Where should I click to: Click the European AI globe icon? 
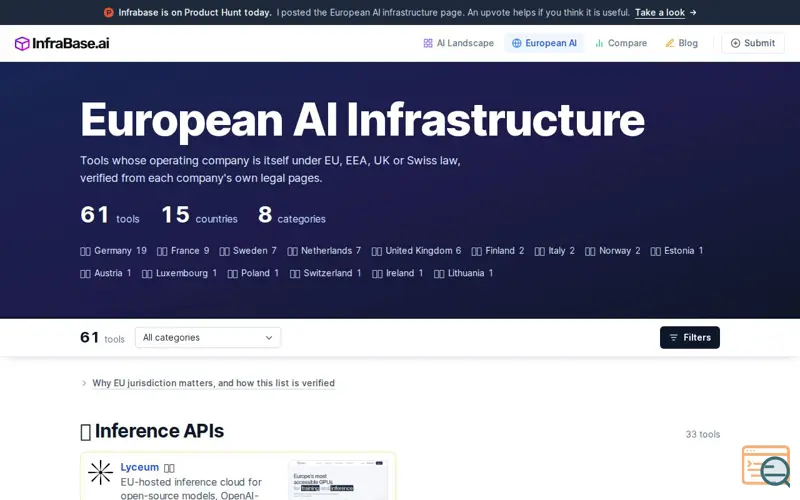(517, 43)
